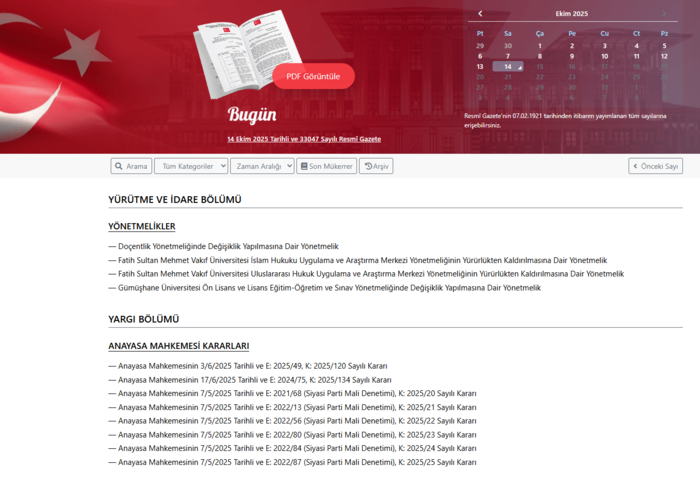Screen dimensions: 700x482
Task: Select calendar day 13
Action: tap(480, 66)
